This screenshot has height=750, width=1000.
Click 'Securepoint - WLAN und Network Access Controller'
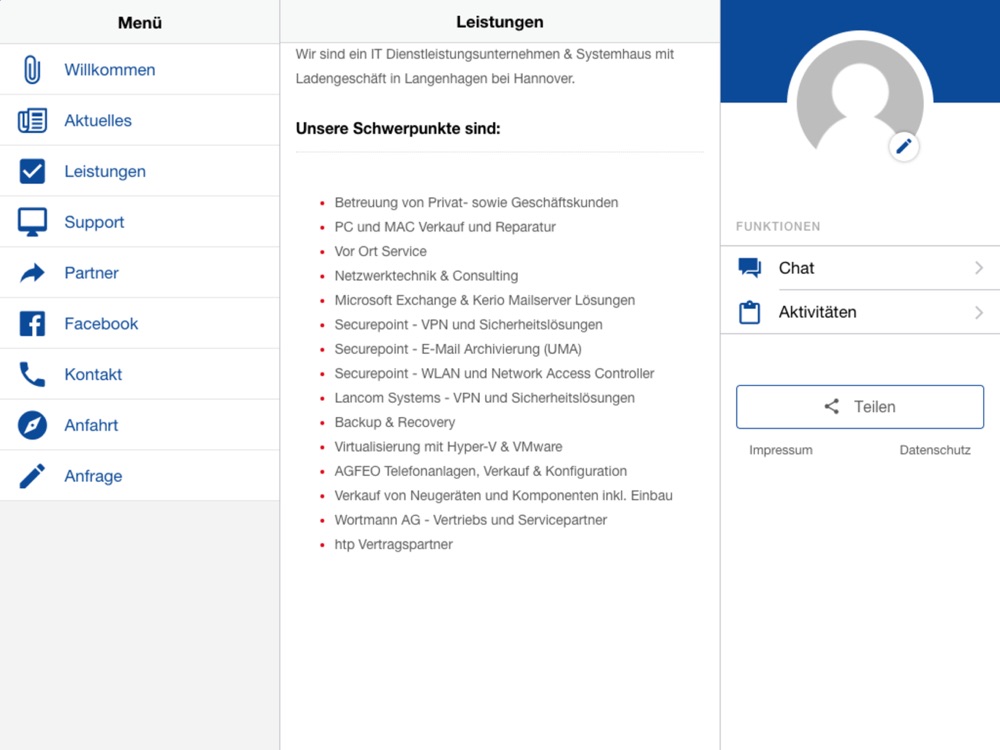tap(494, 374)
